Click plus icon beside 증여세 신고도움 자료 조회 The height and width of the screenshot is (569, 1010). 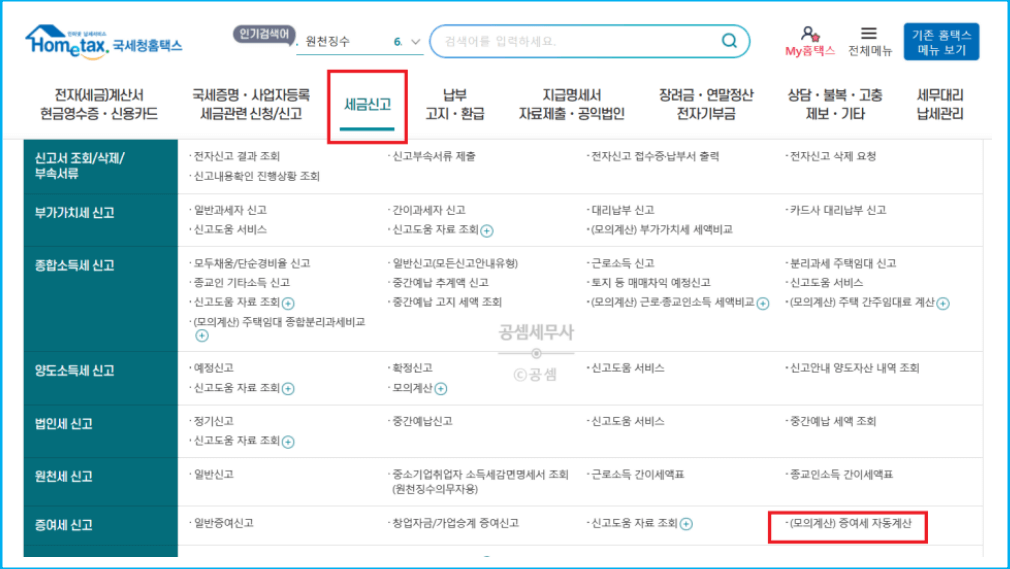[686, 524]
